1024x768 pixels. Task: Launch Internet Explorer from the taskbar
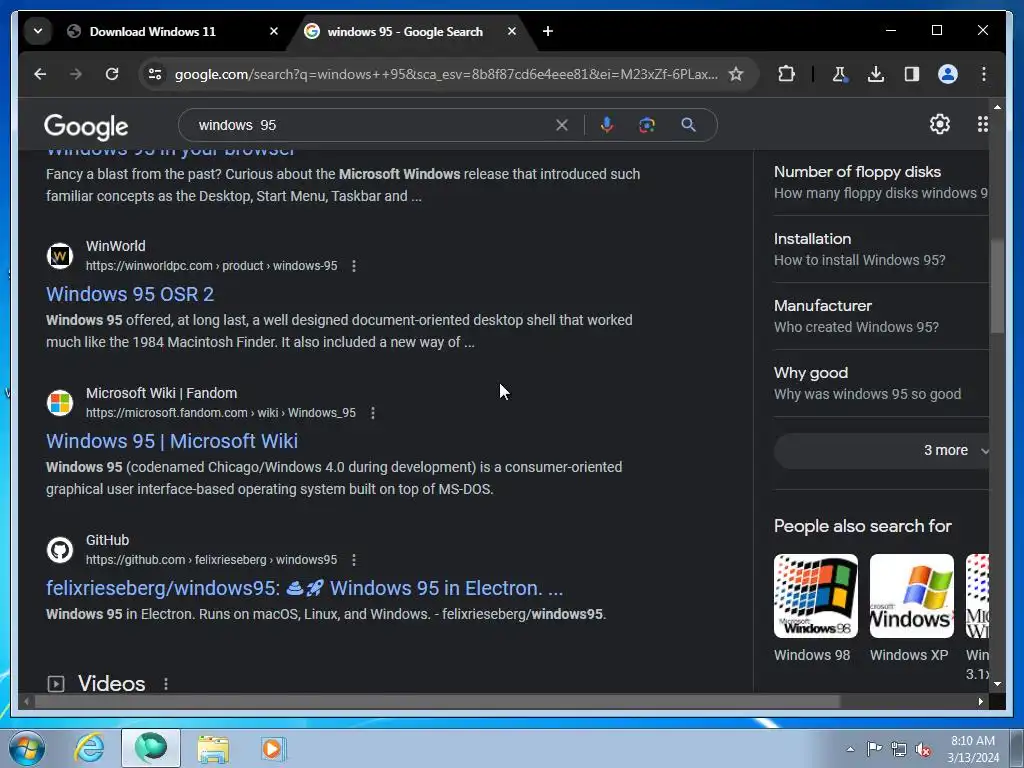(89, 748)
